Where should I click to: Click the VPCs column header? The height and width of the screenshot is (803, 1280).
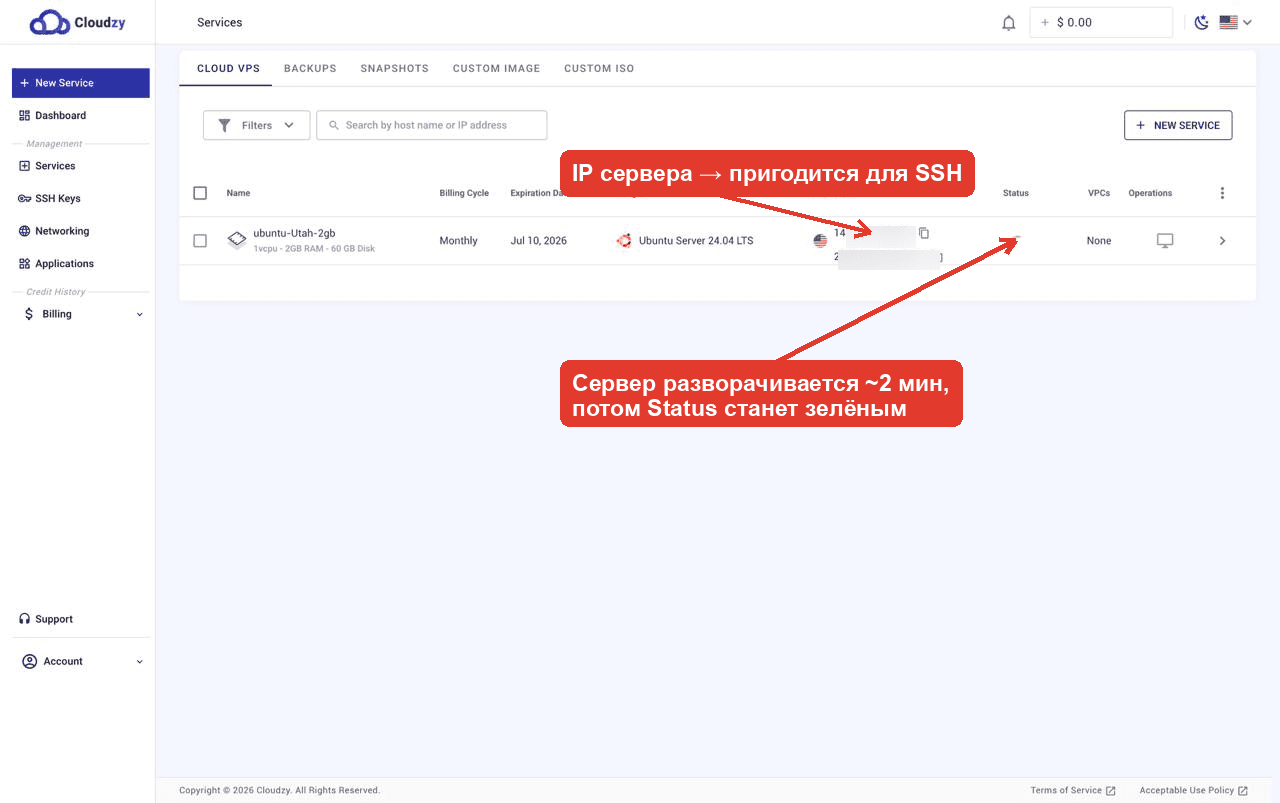tap(1099, 193)
